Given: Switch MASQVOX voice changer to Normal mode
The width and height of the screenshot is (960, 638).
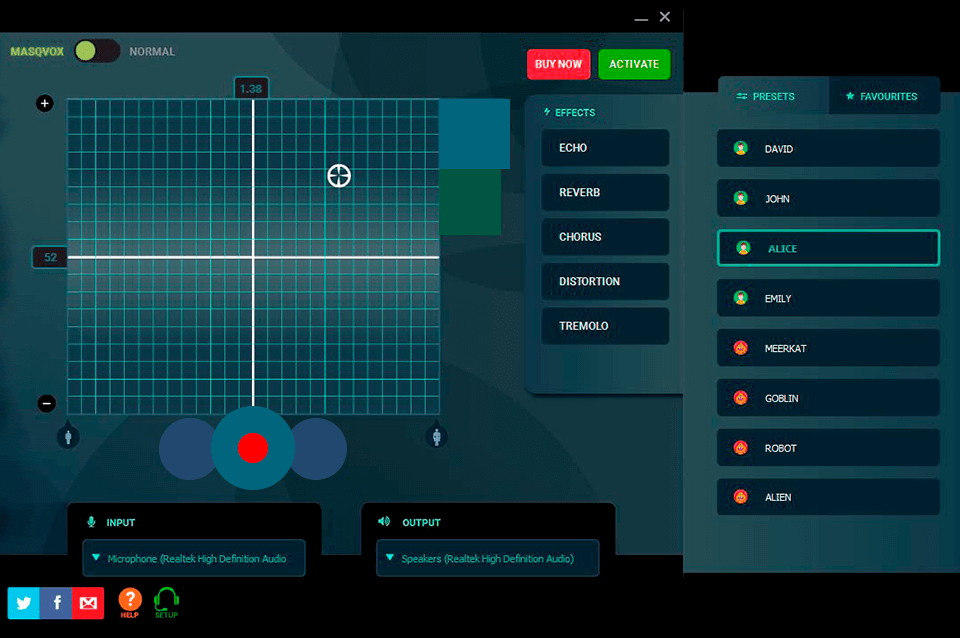Looking at the screenshot, I should pyautogui.click(x=97, y=50).
